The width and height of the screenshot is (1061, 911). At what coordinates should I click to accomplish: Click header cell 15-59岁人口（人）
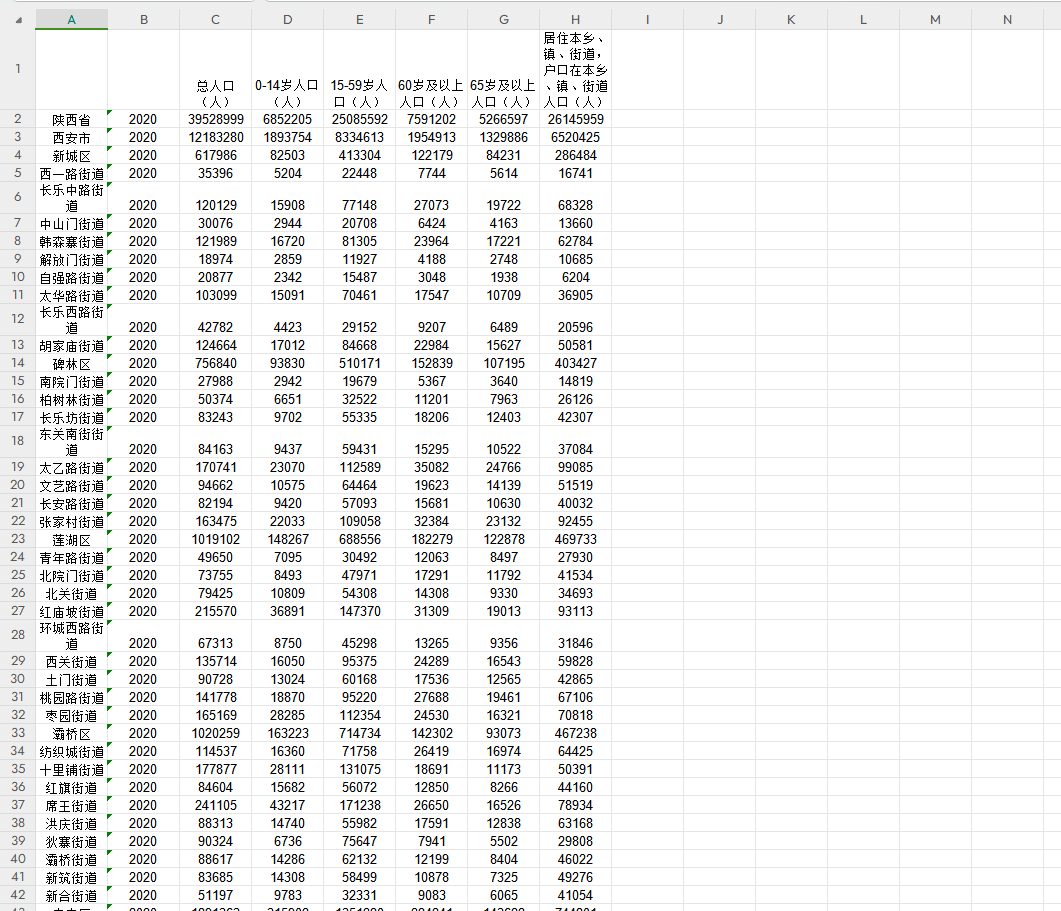coord(359,70)
